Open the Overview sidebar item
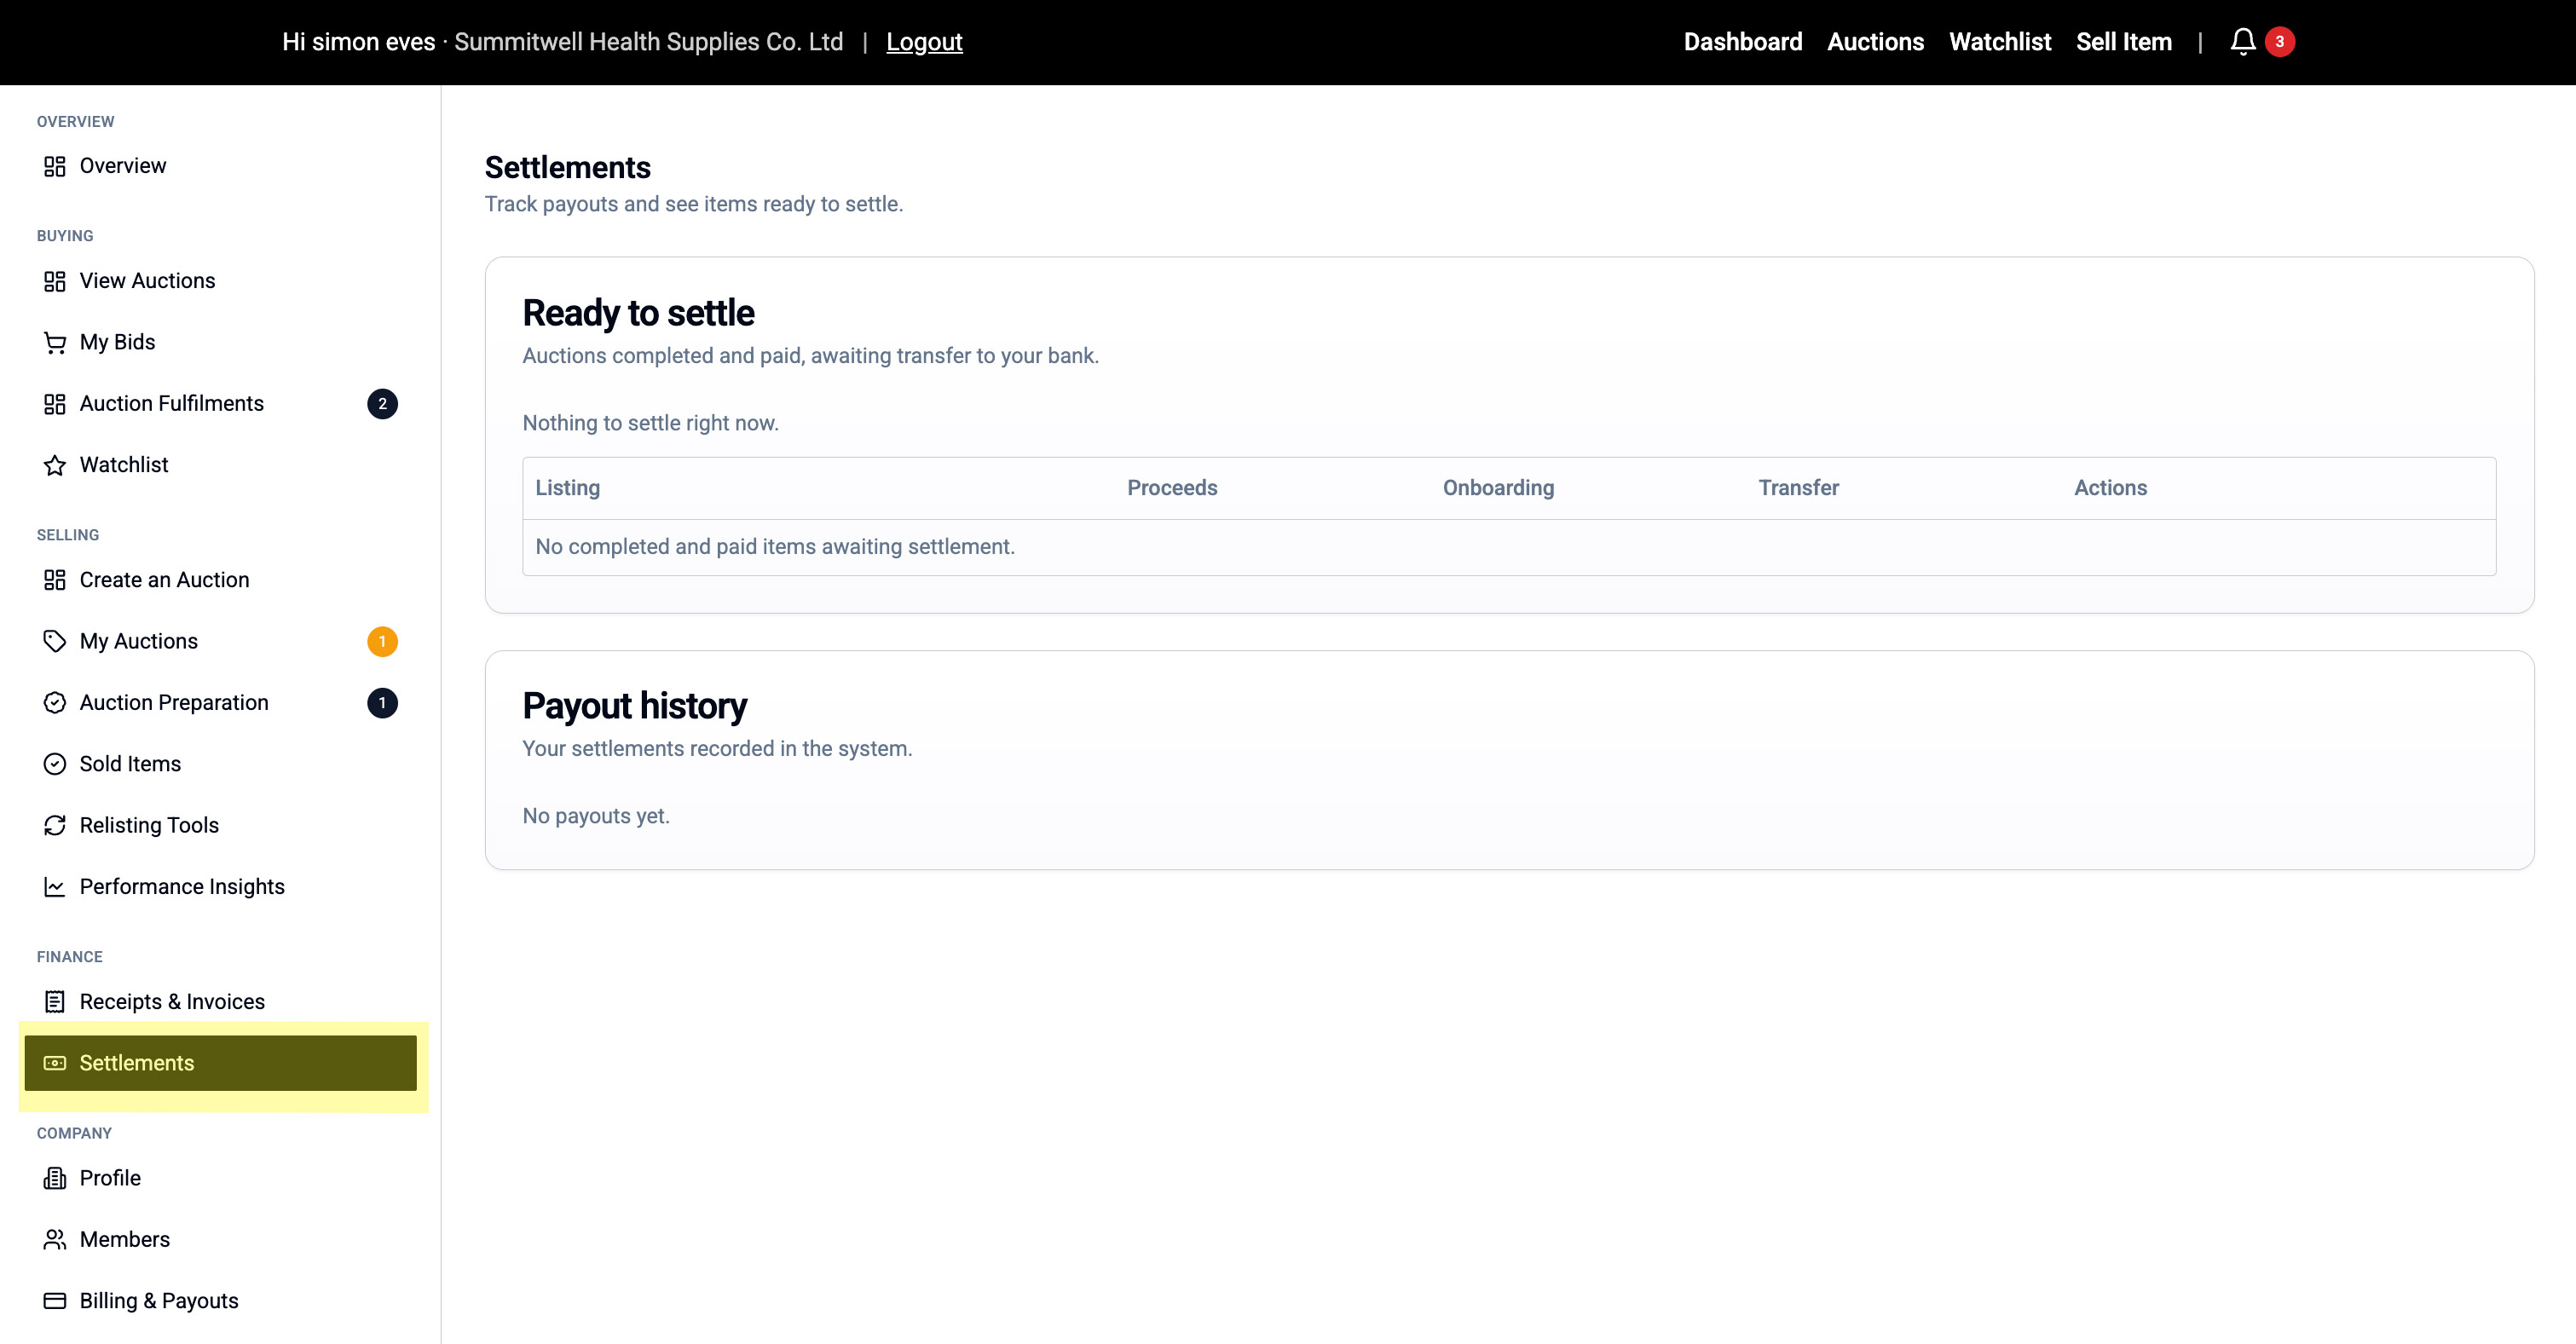Screen dimensions: 2576x1344 coord(122,166)
